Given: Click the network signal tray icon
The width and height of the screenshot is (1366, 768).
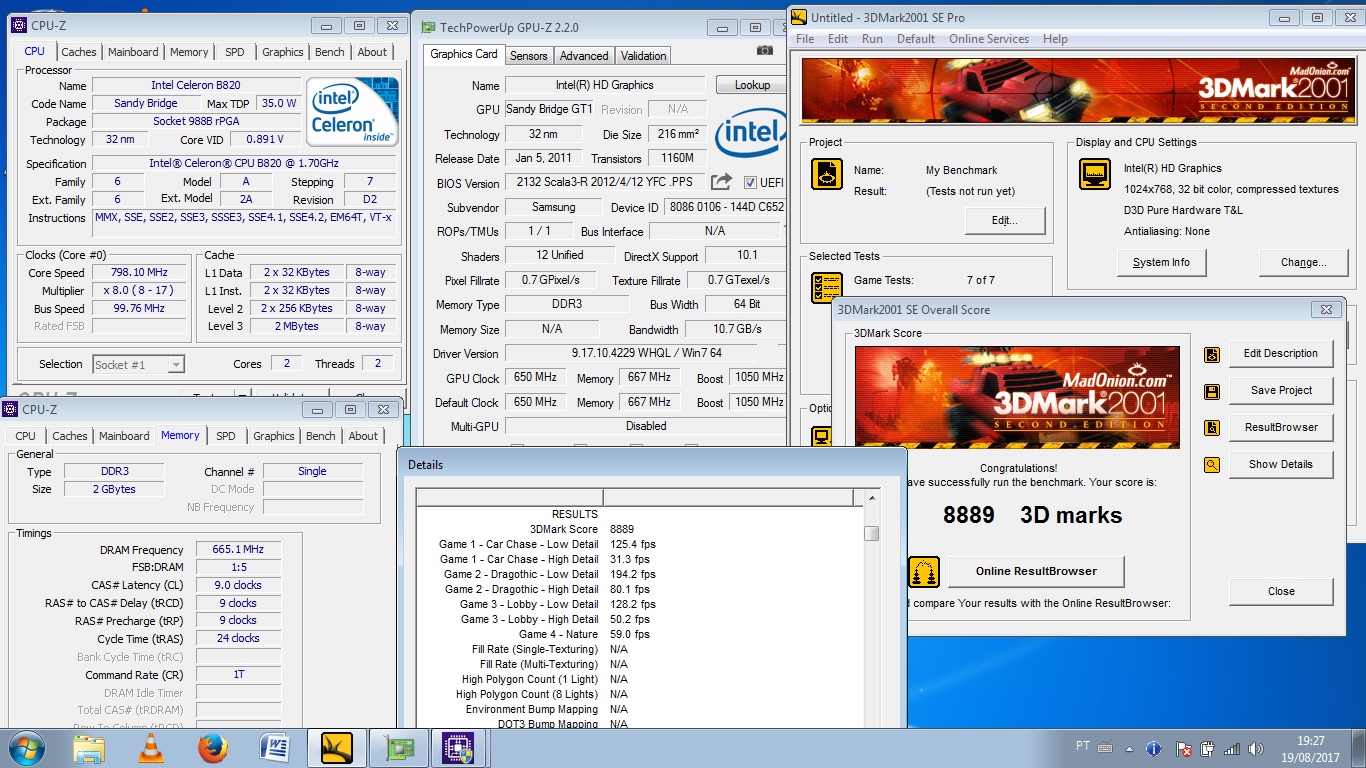Looking at the screenshot, I should (x=1232, y=748).
